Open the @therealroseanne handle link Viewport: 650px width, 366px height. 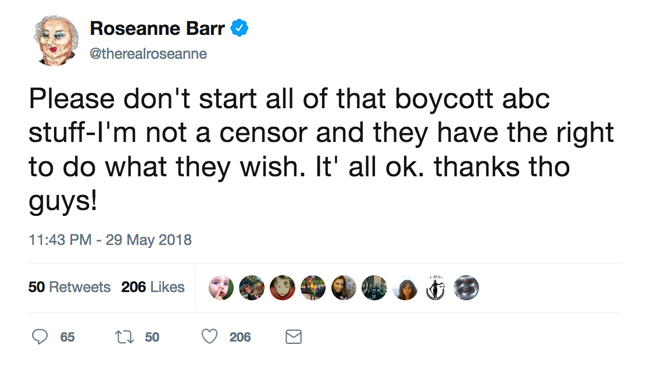coord(148,54)
